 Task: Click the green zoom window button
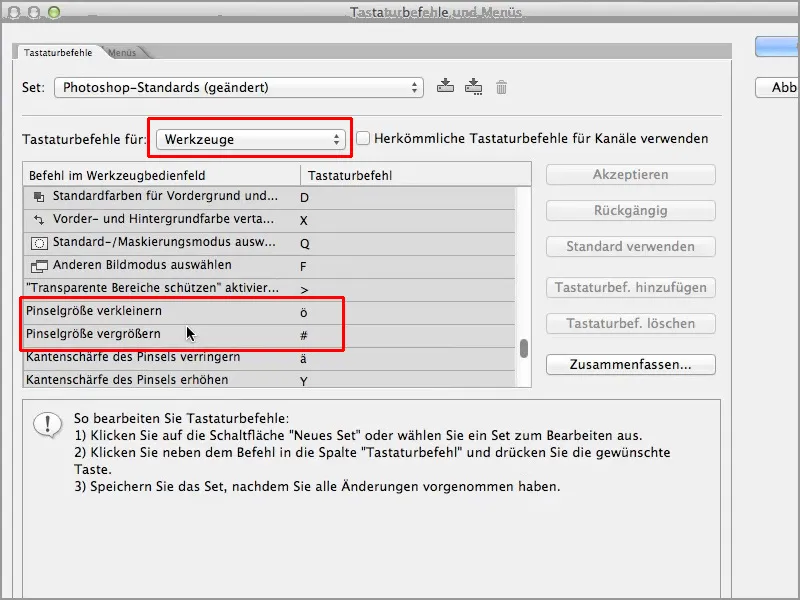coord(54,12)
